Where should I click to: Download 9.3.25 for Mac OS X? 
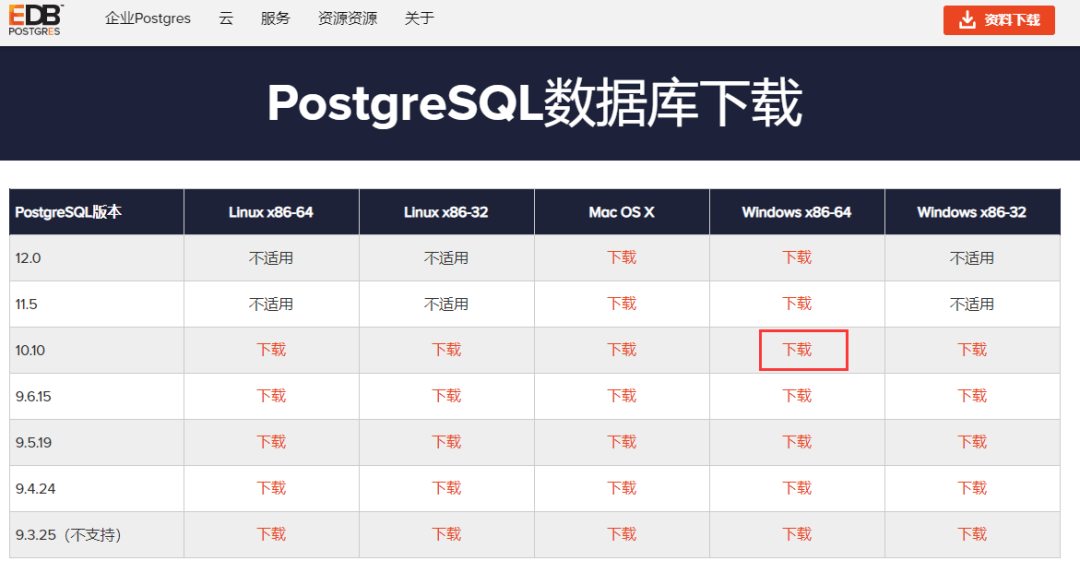click(621, 535)
